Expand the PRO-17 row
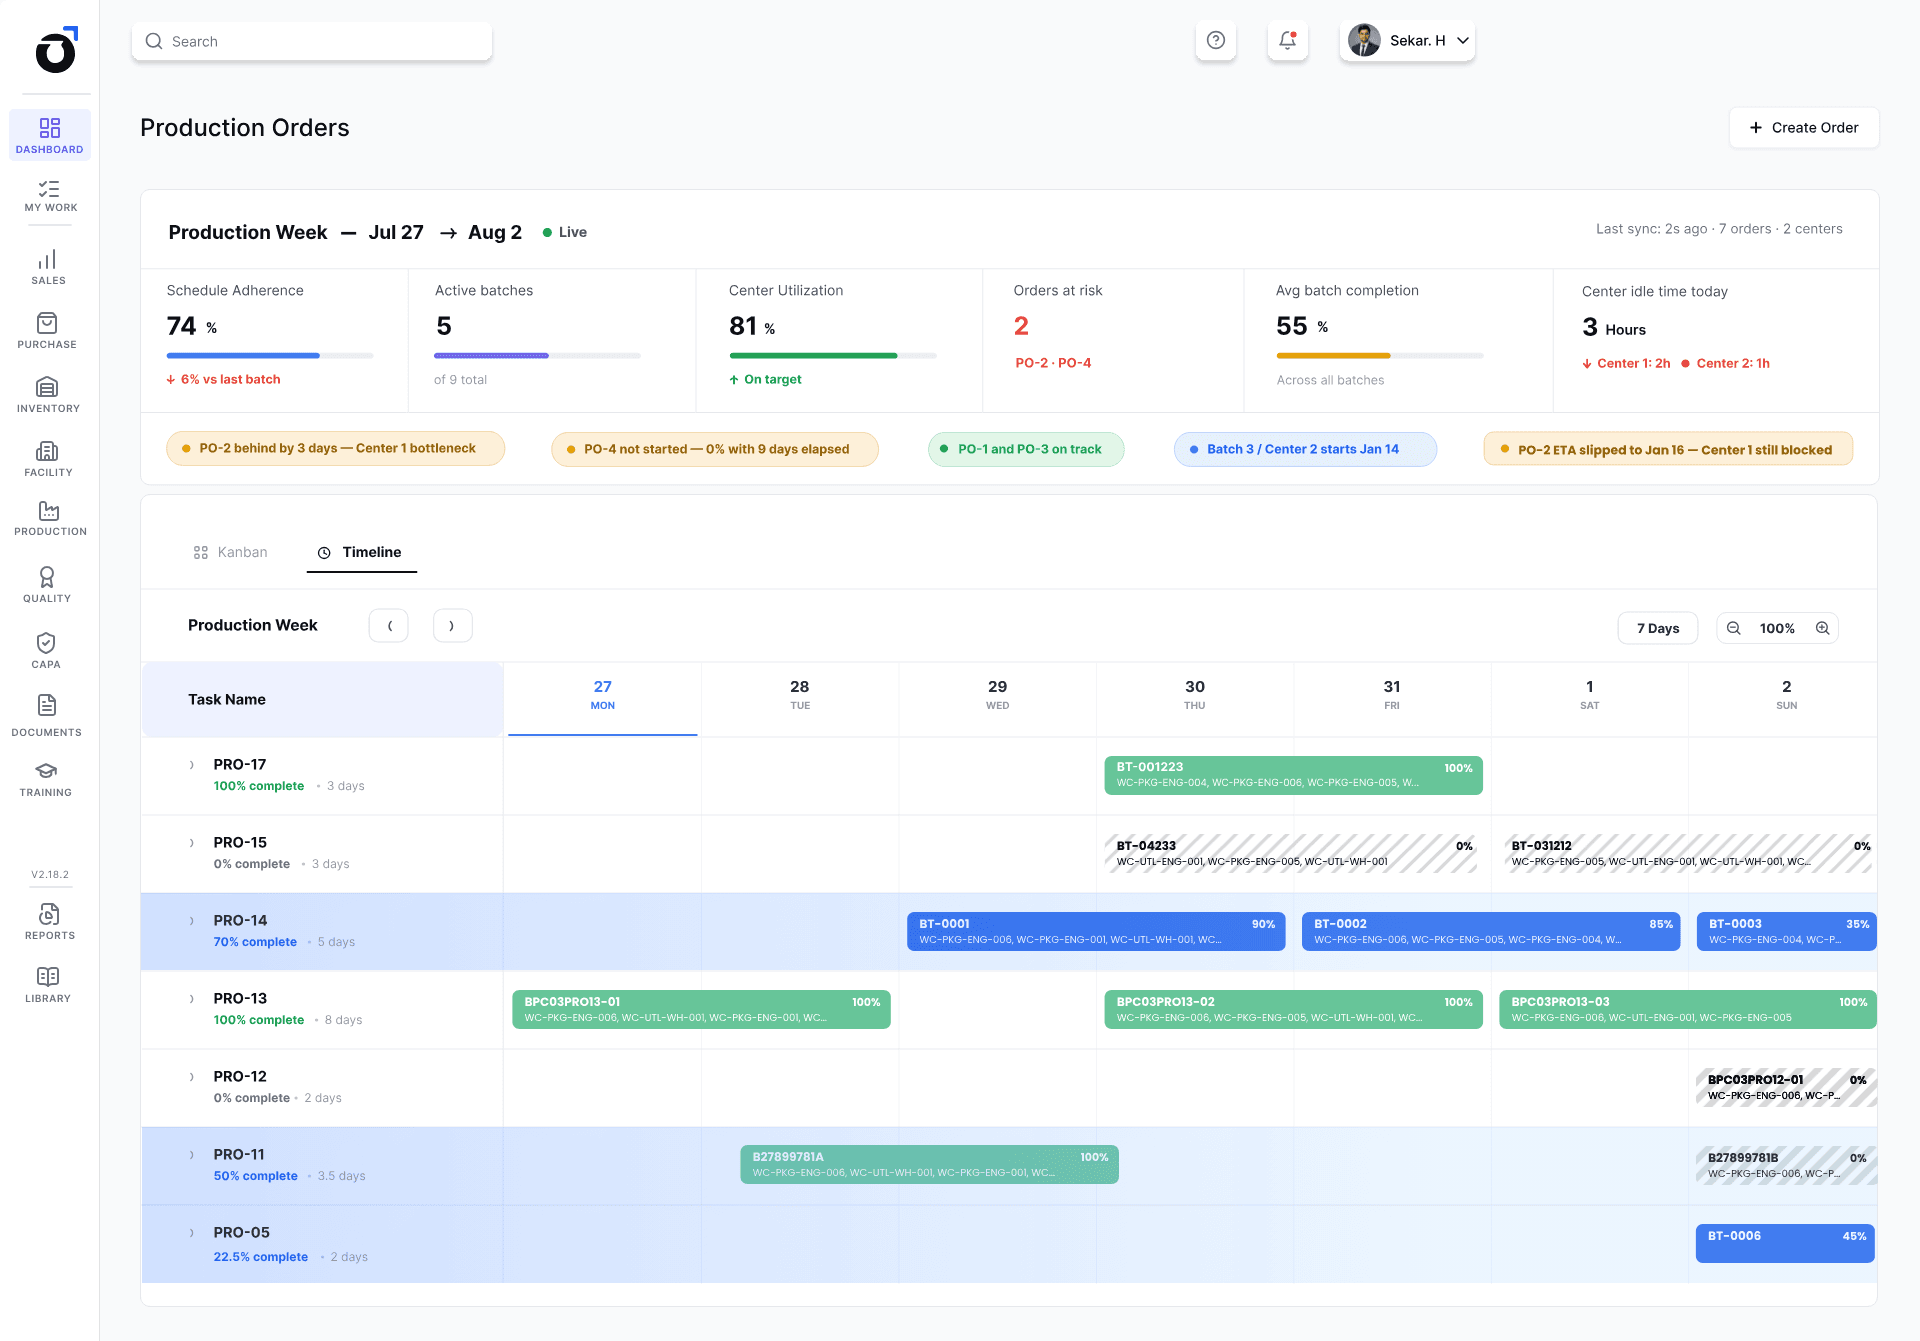This screenshot has height=1341, width=1920. pos(192,765)
